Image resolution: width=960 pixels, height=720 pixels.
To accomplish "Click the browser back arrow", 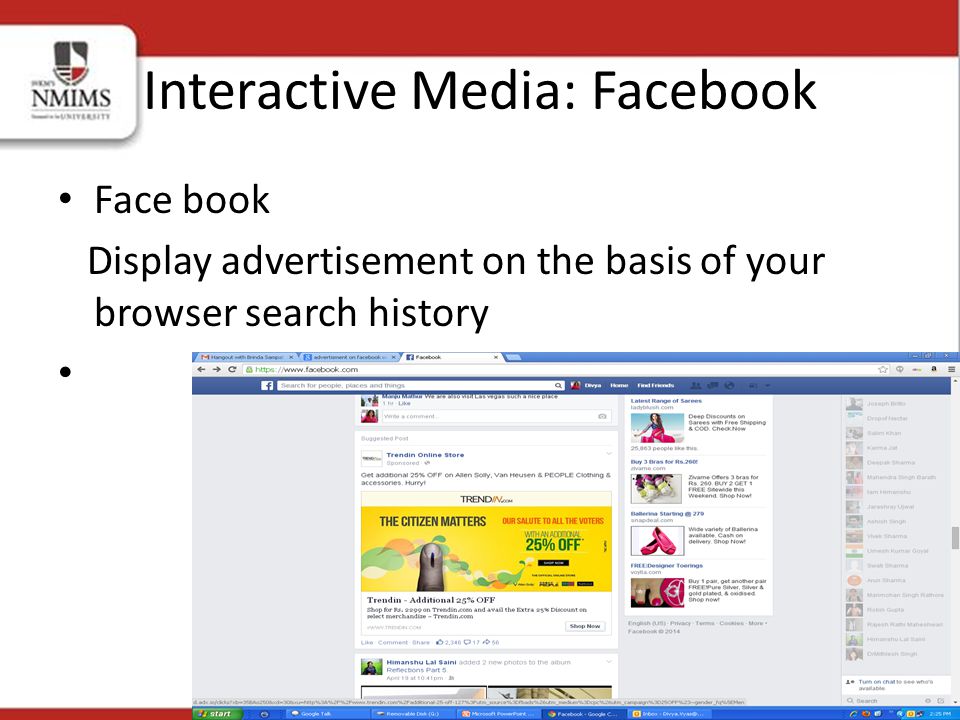I will (x=201, y=370).
